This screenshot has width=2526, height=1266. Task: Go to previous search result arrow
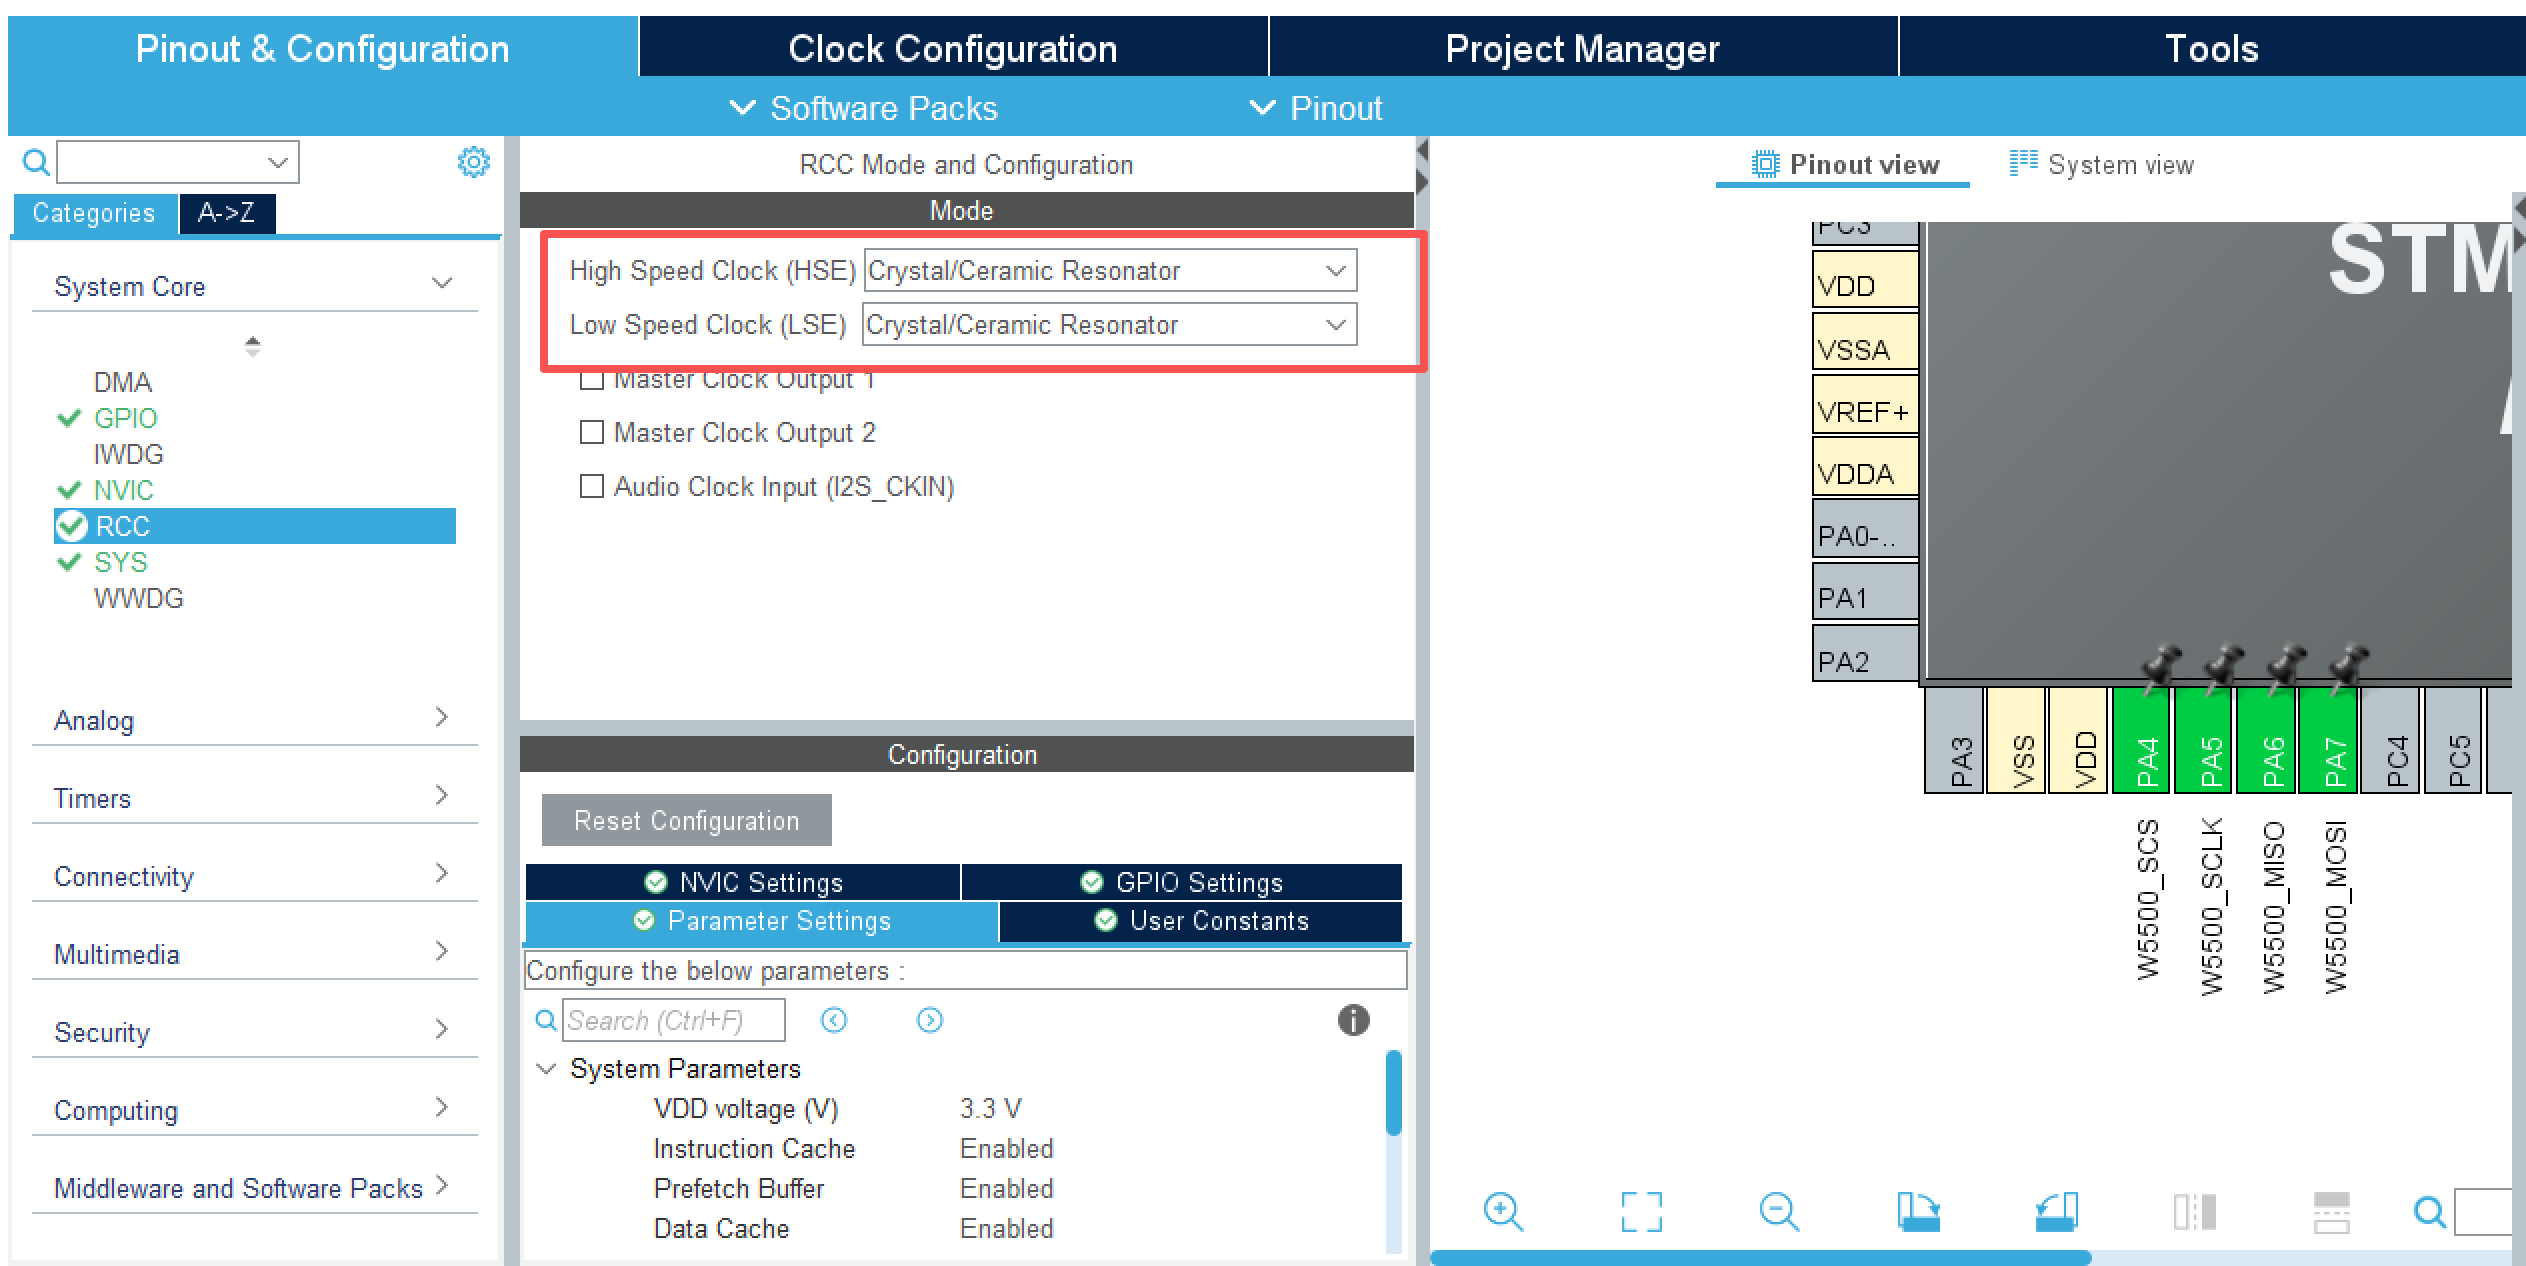tap(833, 1020)
